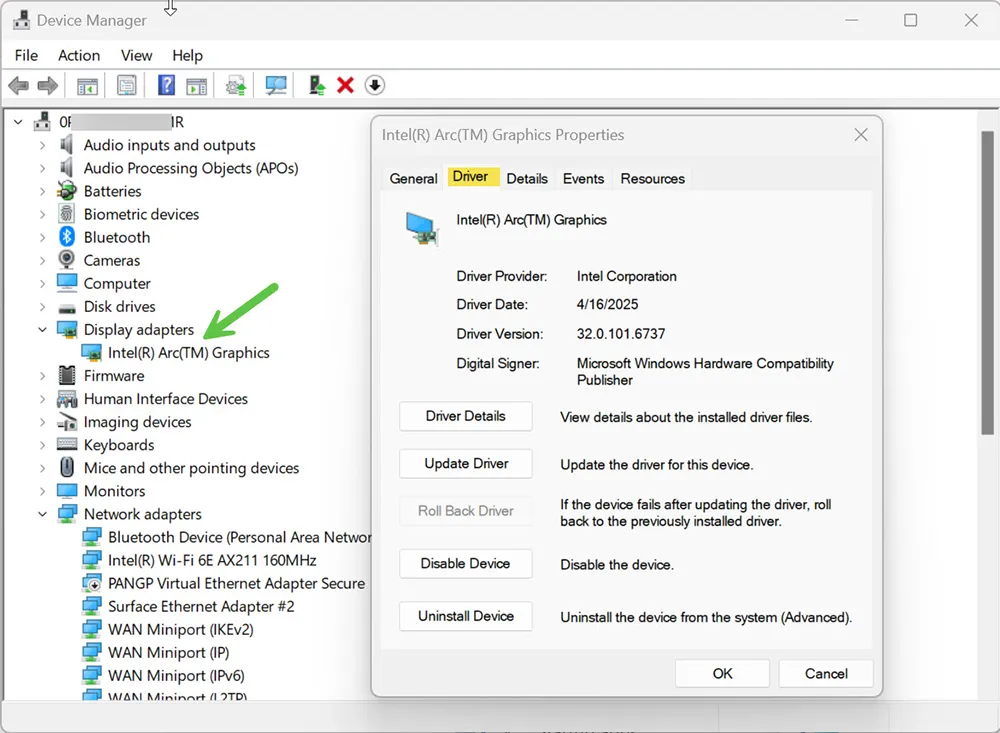The height and width of the screenshot is (733, 1000).
Task: Open the Action menu
Action: pyautogui.click(x=79, y=55)
